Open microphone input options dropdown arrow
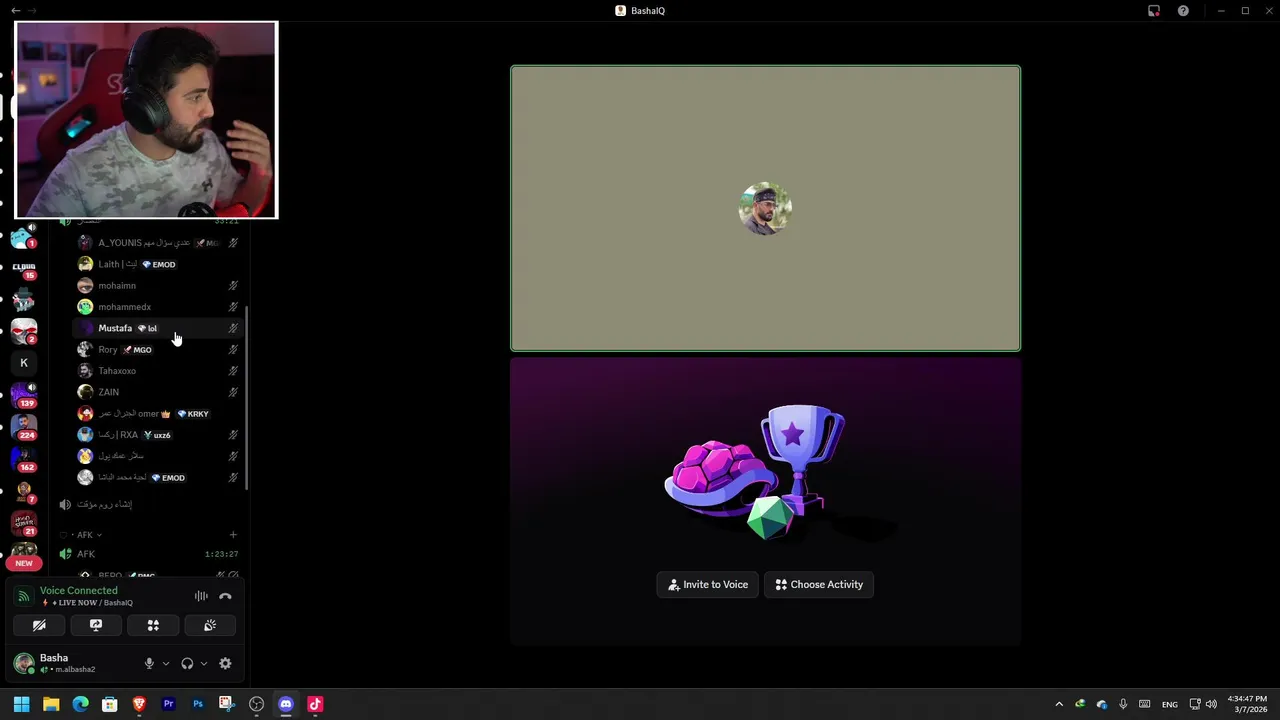Viewport: 1280px width, 720px height. tap(166, 663)
